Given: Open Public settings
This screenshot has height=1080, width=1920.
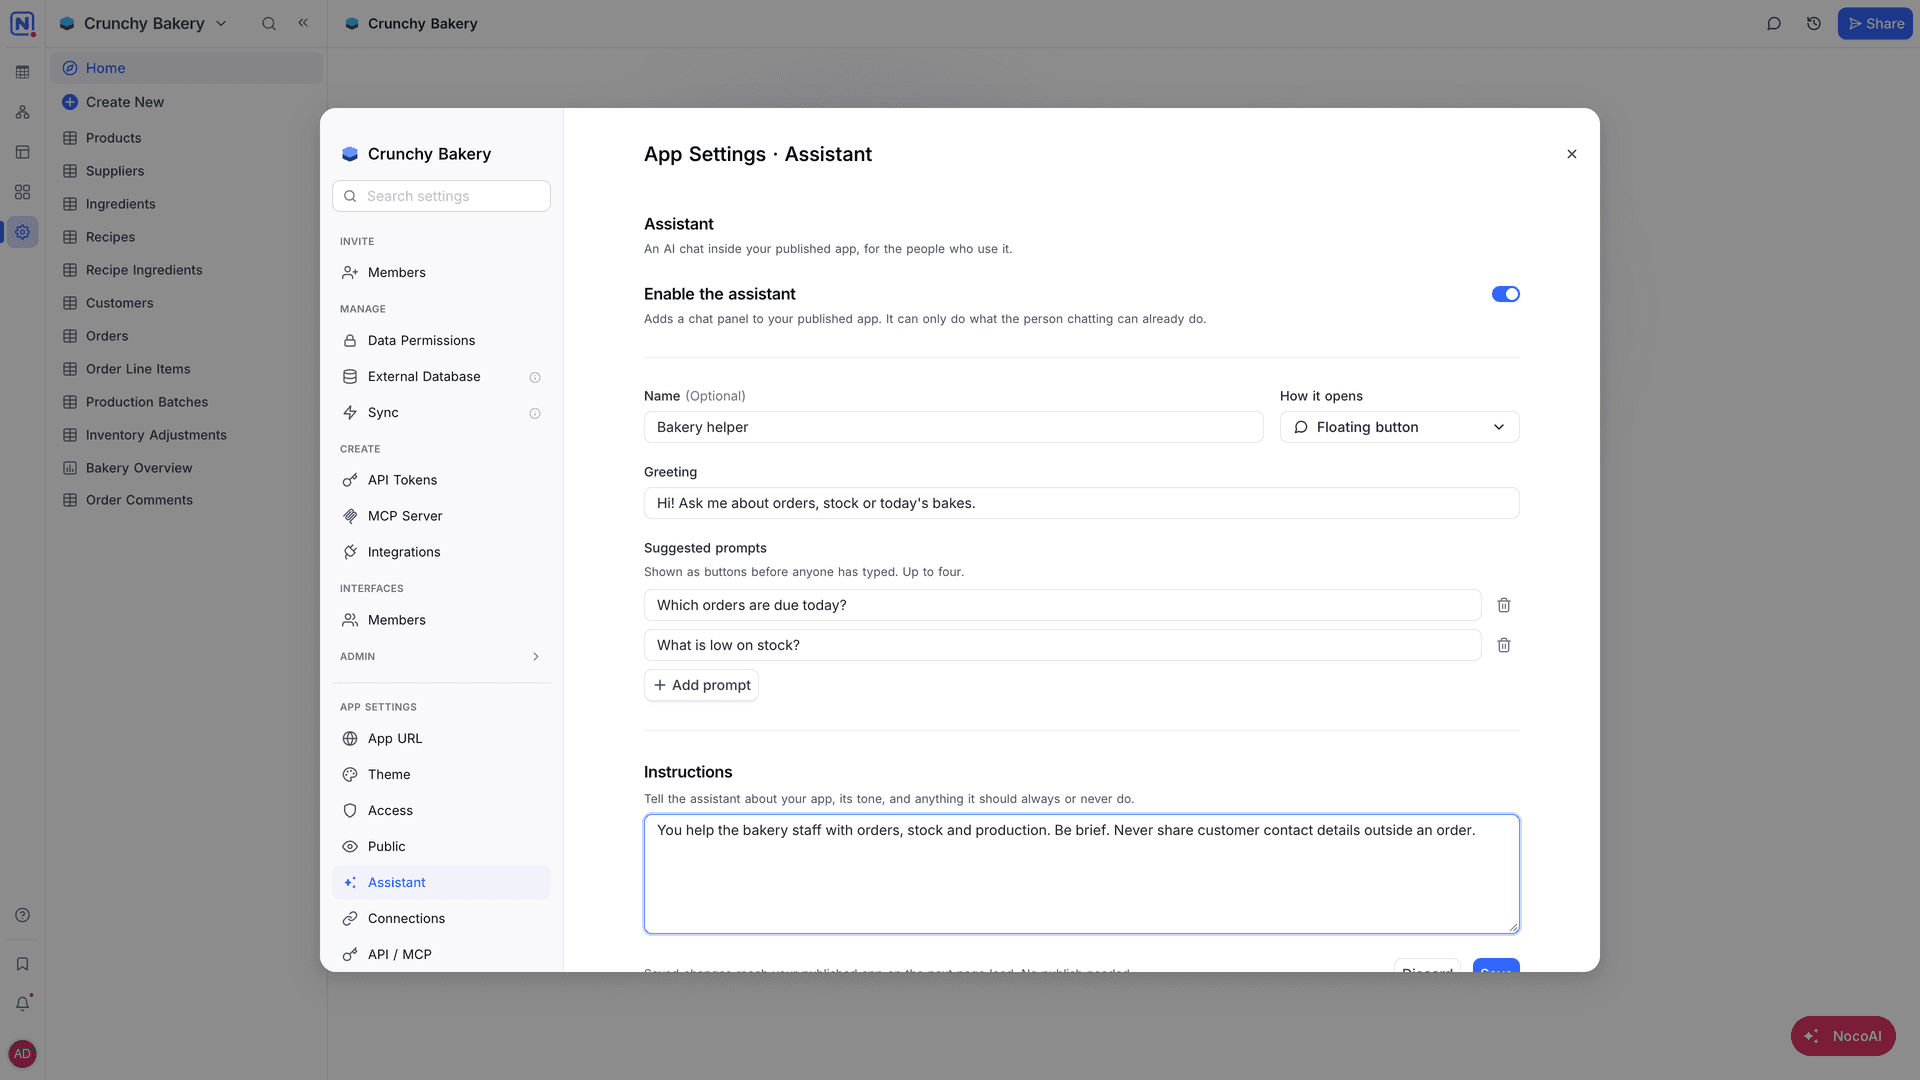Looking at the screenshot, I should [441, 846].
